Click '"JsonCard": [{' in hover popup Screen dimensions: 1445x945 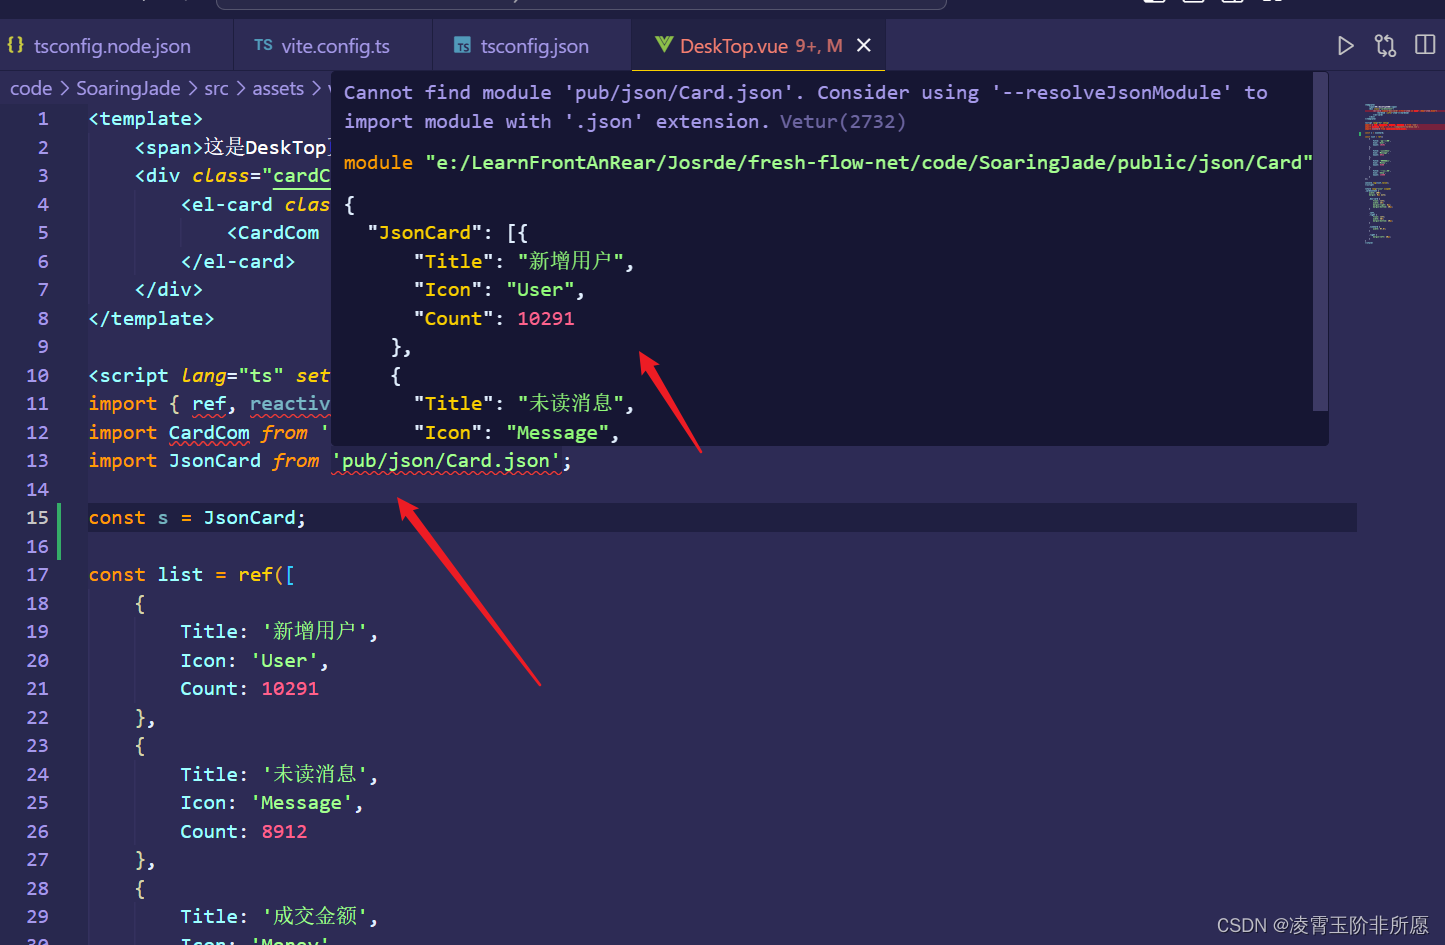pyautogui.click(x=447, y=233)
